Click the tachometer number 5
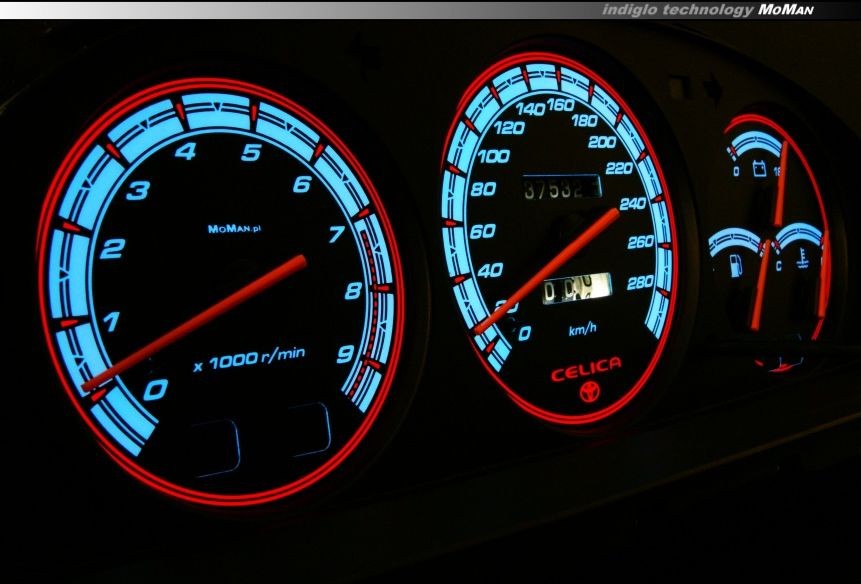Viewport: 861px width, 584px height. [x=251, y=152]
